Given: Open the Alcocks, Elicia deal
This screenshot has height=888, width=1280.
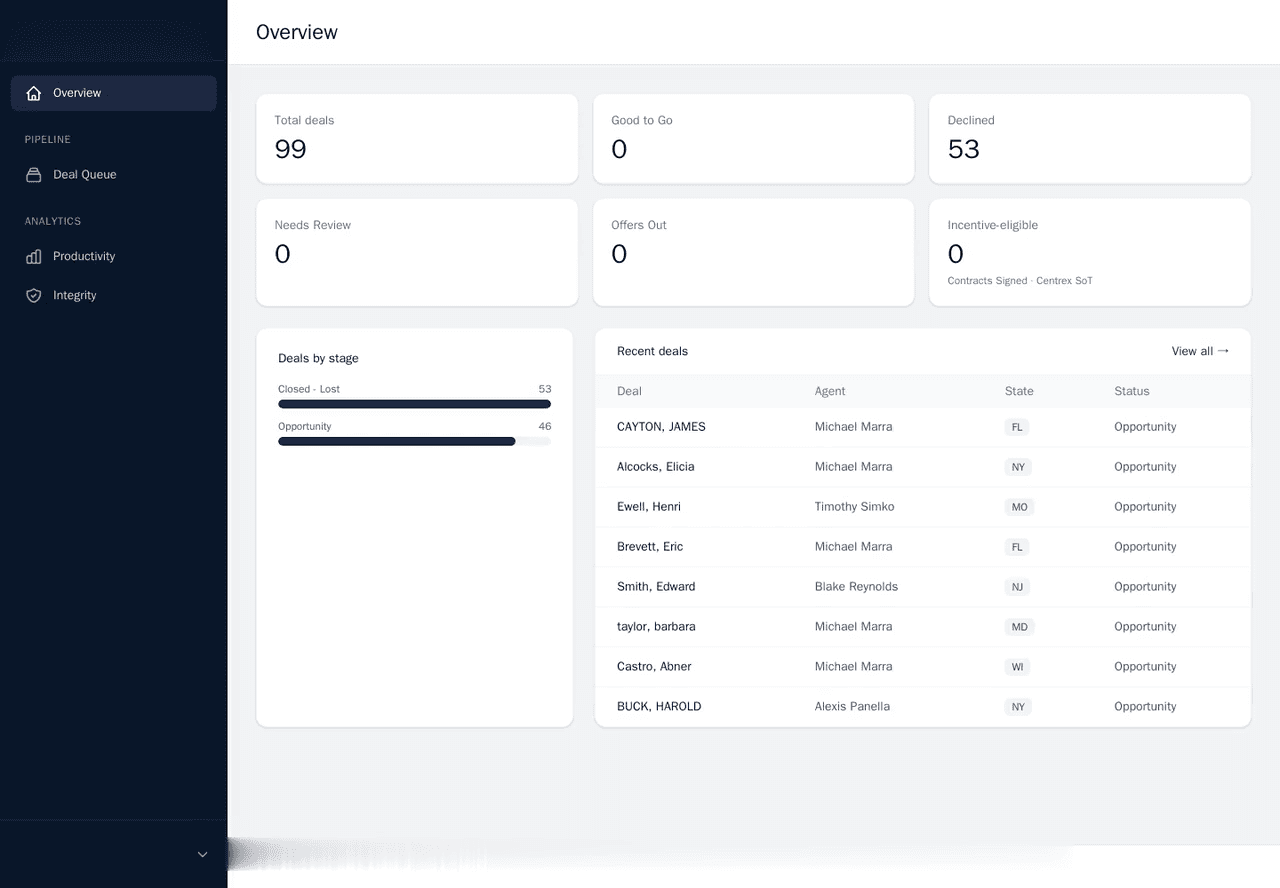Looking at the screenshot, I should point(655,467).
